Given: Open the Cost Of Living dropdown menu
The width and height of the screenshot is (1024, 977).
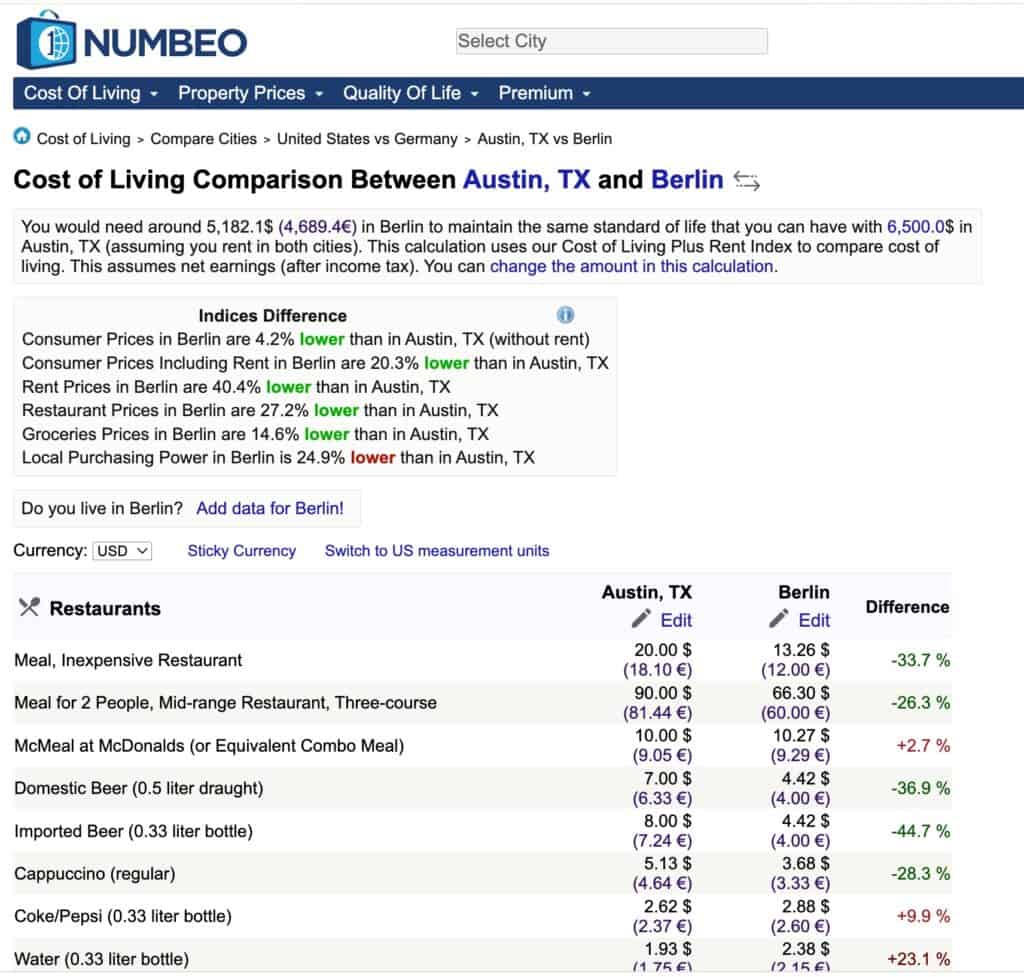Looking at the screenshot, I should [91, 93].
